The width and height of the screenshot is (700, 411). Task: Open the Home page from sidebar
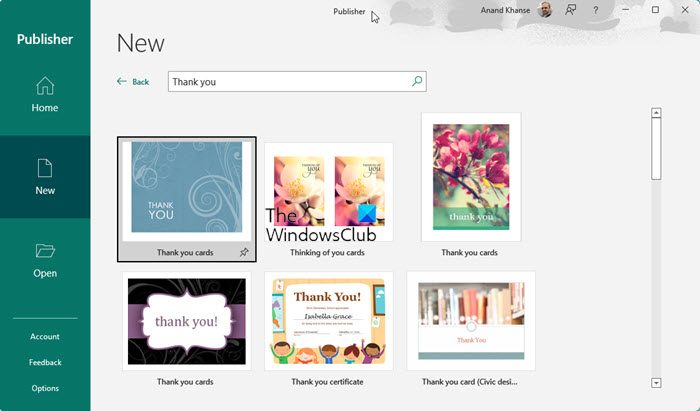point(45,94)
